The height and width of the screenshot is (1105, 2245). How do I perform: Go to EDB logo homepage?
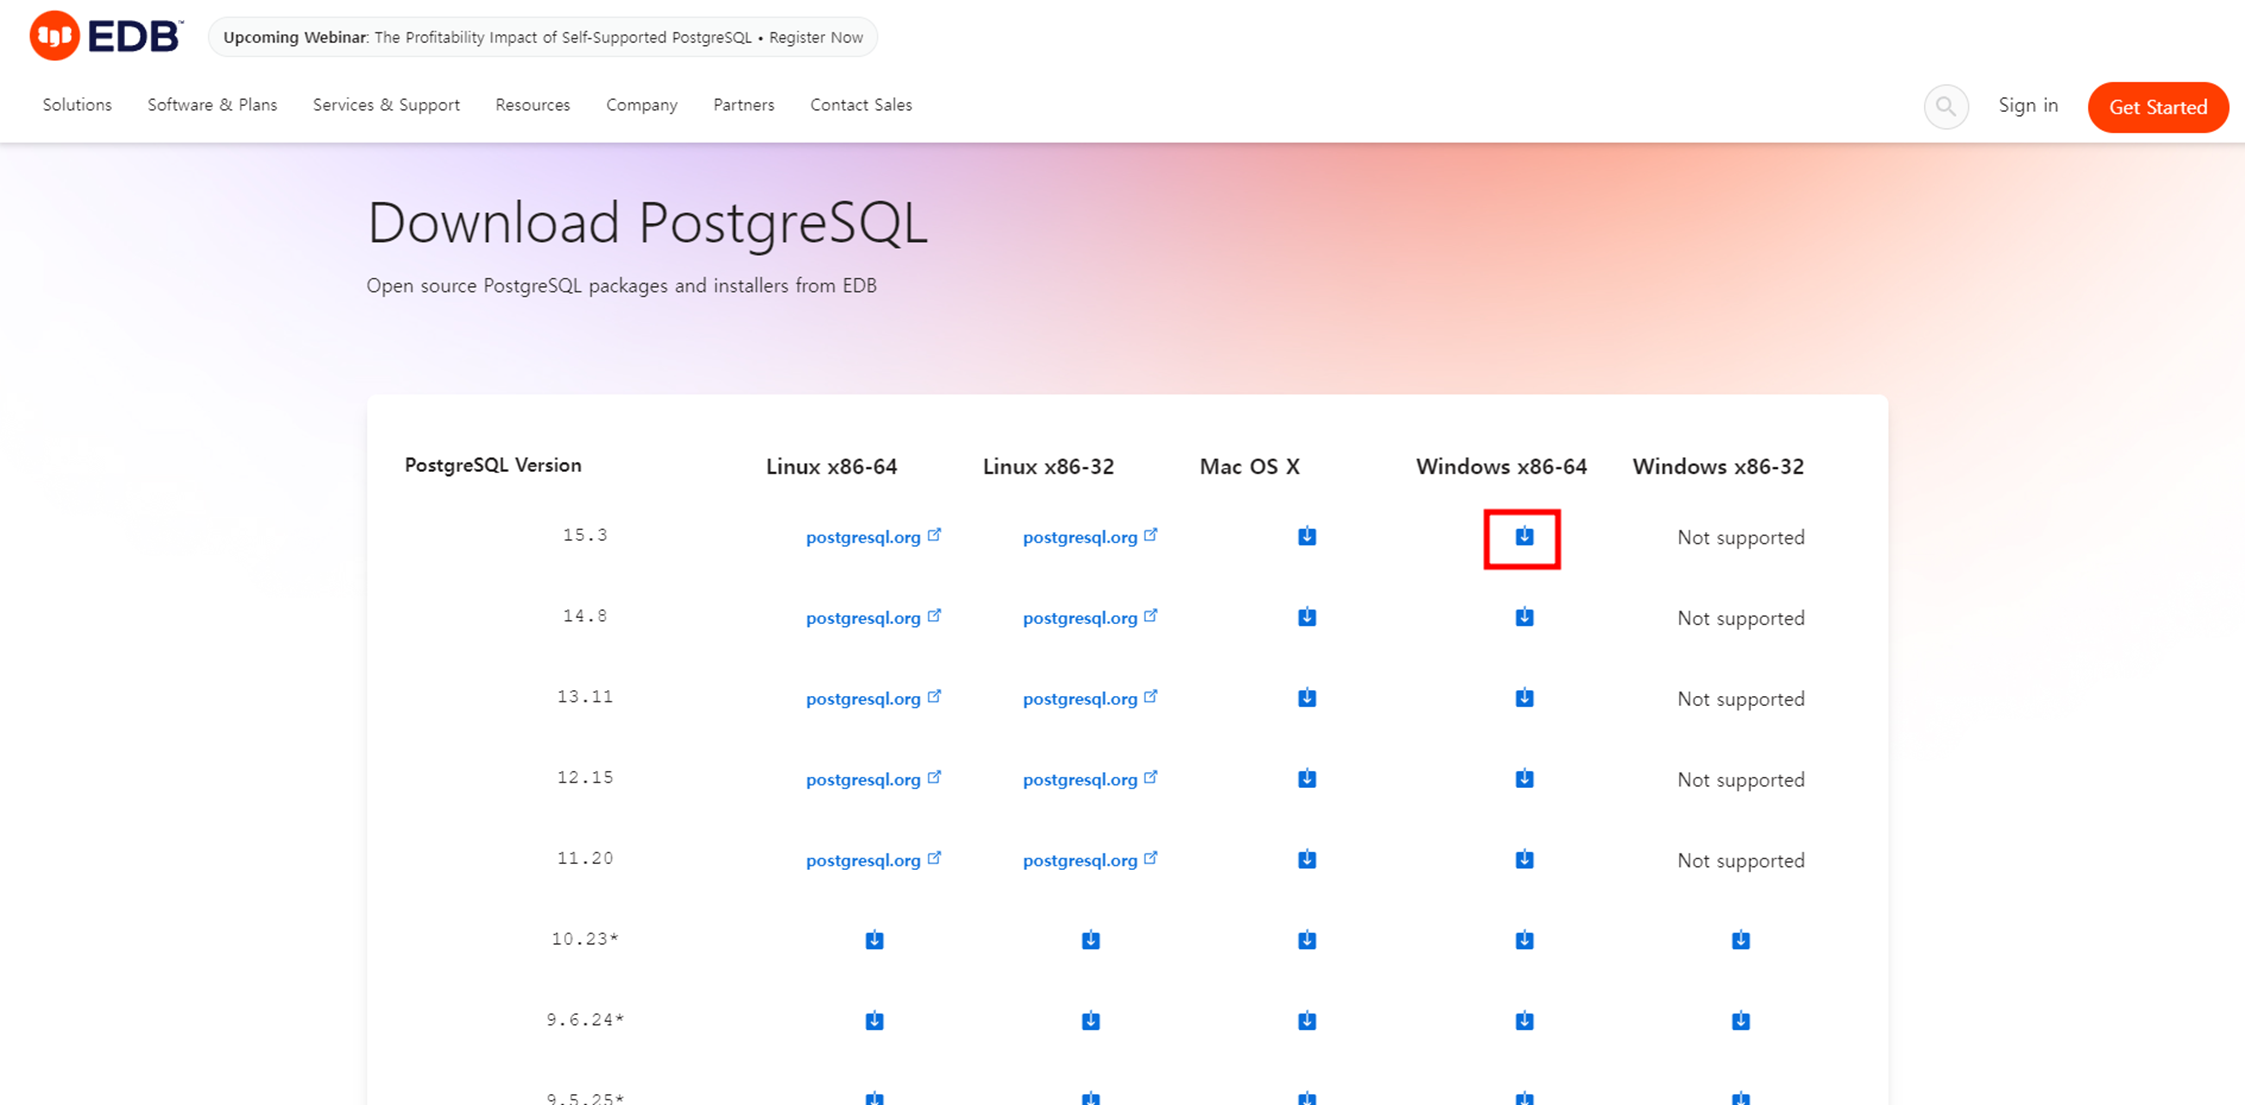pyautogui.click(x=106, y=37)
